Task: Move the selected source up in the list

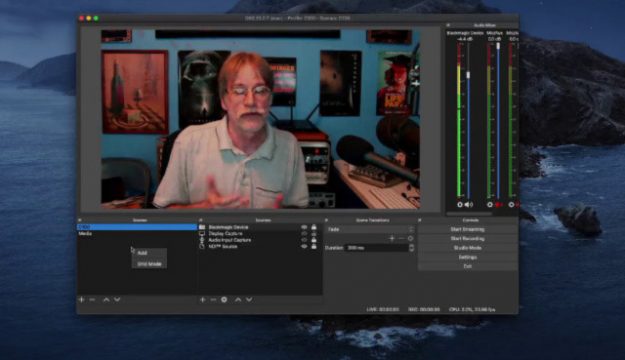Action: pos(238,299)
